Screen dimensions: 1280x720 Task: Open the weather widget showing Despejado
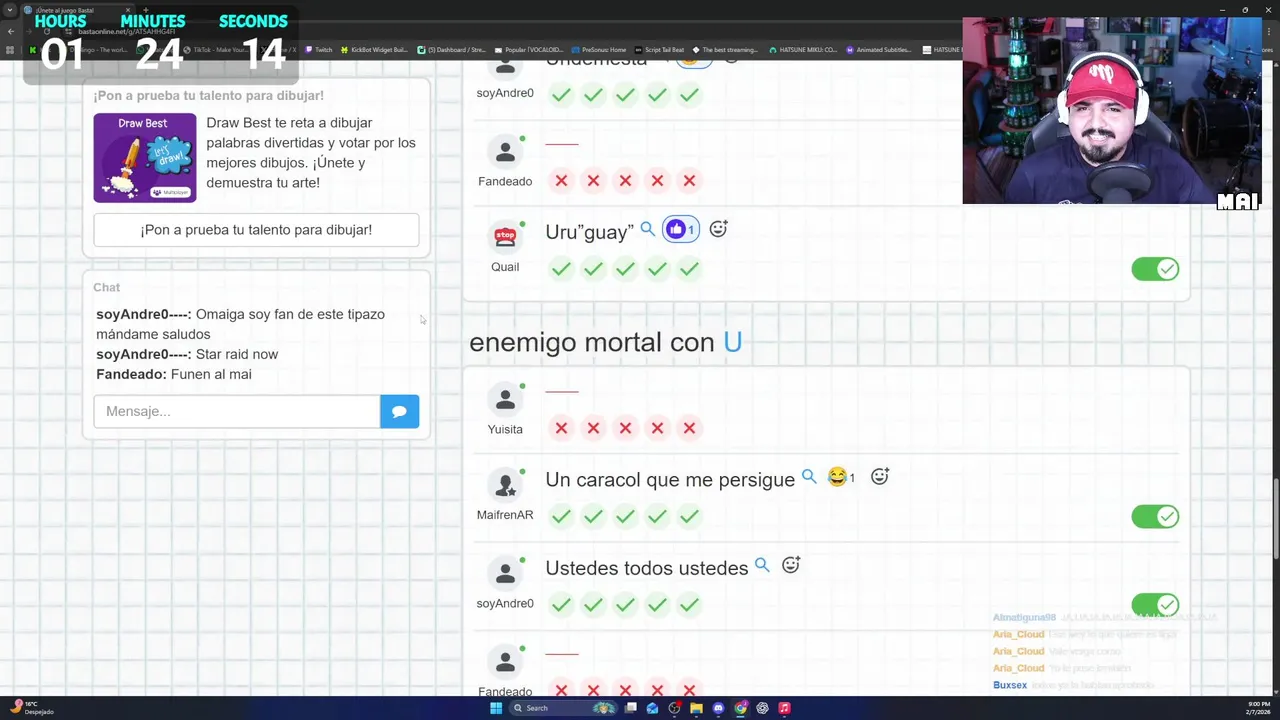[x=30, y=708]
